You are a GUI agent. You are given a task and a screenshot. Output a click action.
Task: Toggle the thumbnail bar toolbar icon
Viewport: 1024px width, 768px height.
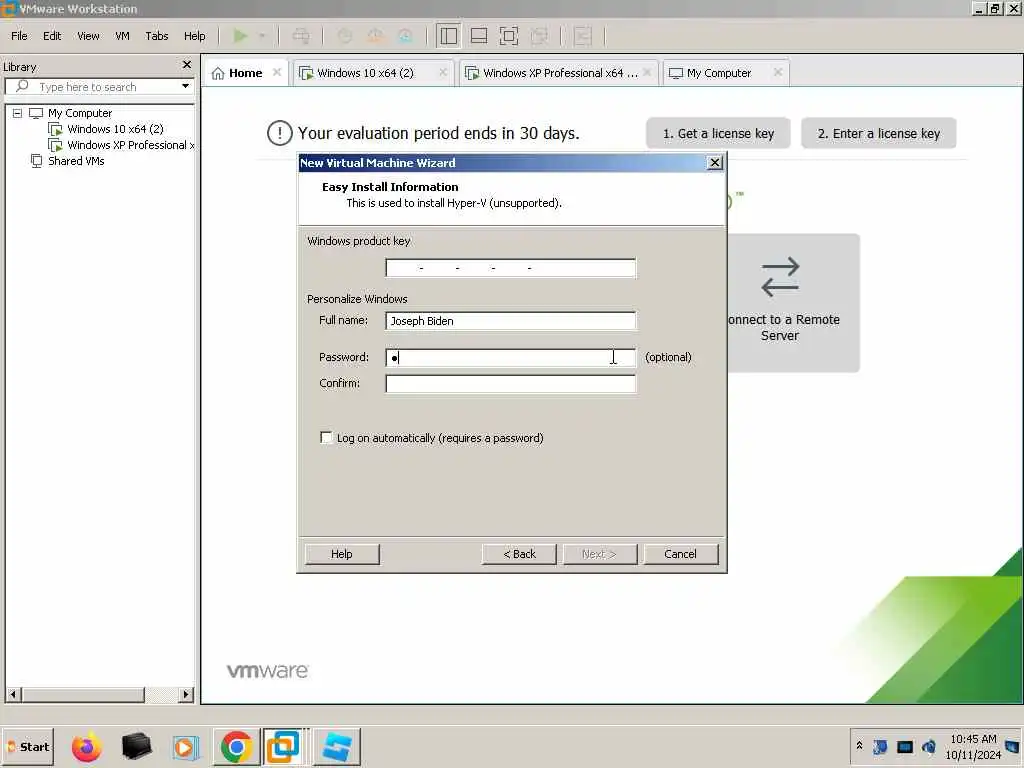point(479,36)
